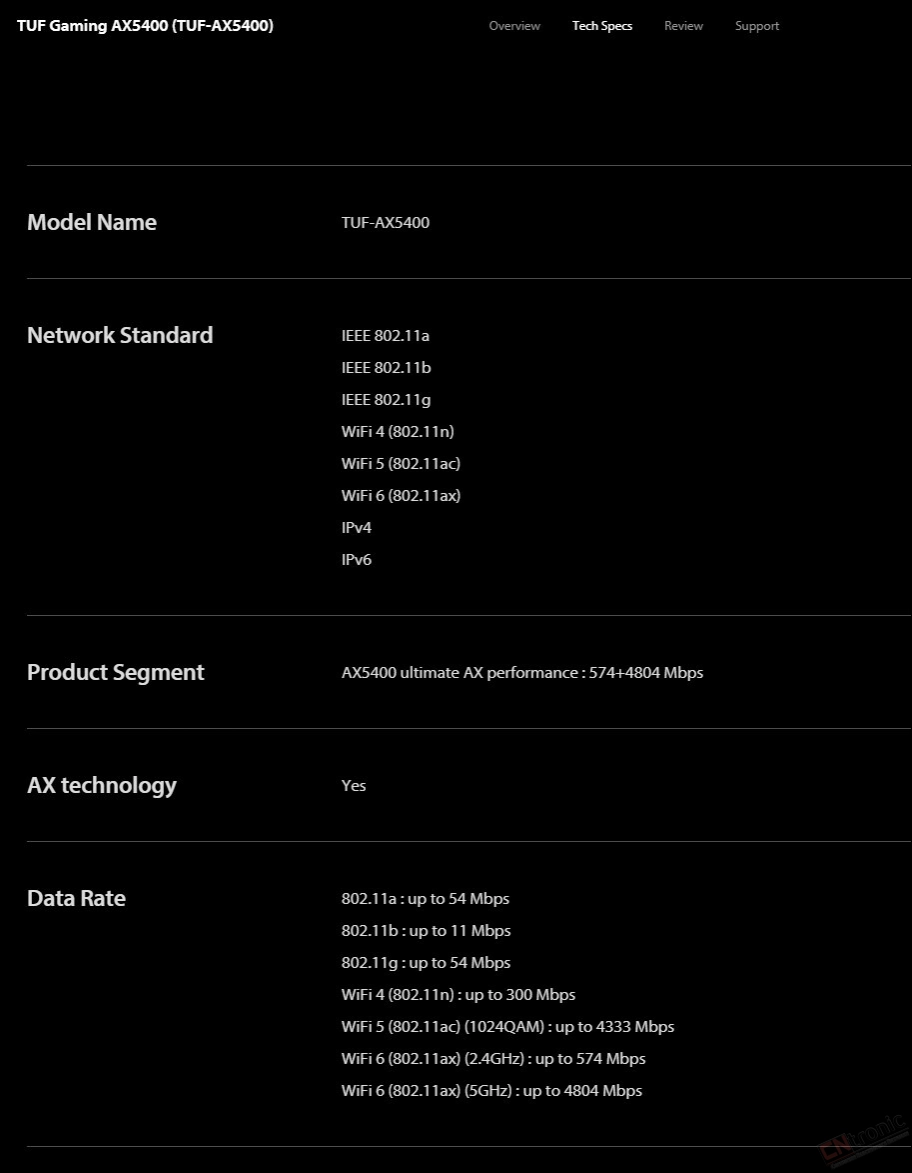Image resolution: width=912 pixels, height=1173 pixels.
Task: Go to the Support tab
Action: 756,25
